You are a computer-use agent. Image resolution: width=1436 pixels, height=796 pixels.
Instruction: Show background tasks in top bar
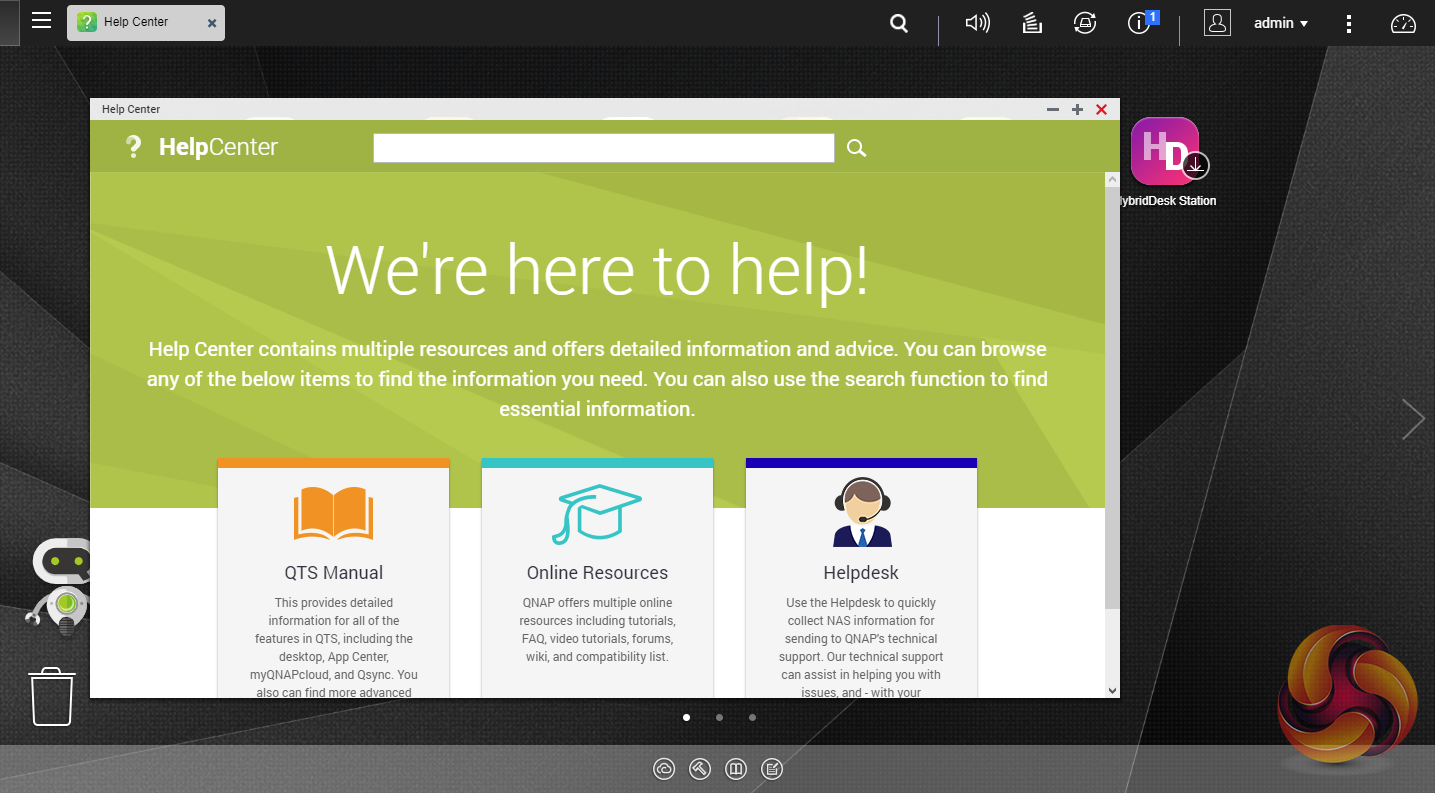[1033, 23]
